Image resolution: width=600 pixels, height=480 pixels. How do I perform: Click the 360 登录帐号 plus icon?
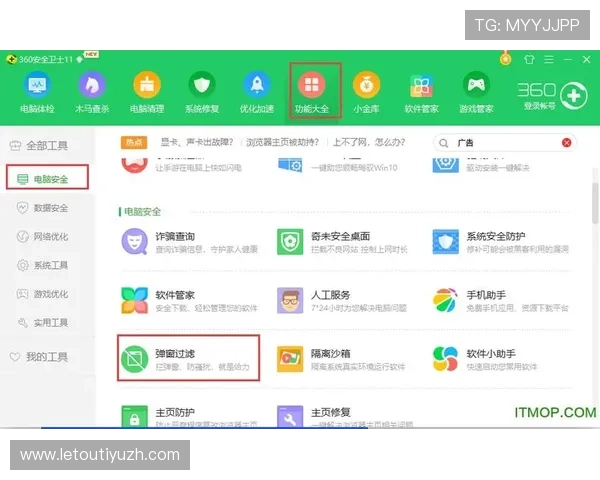pyautogui.click(x=574, y=96)
